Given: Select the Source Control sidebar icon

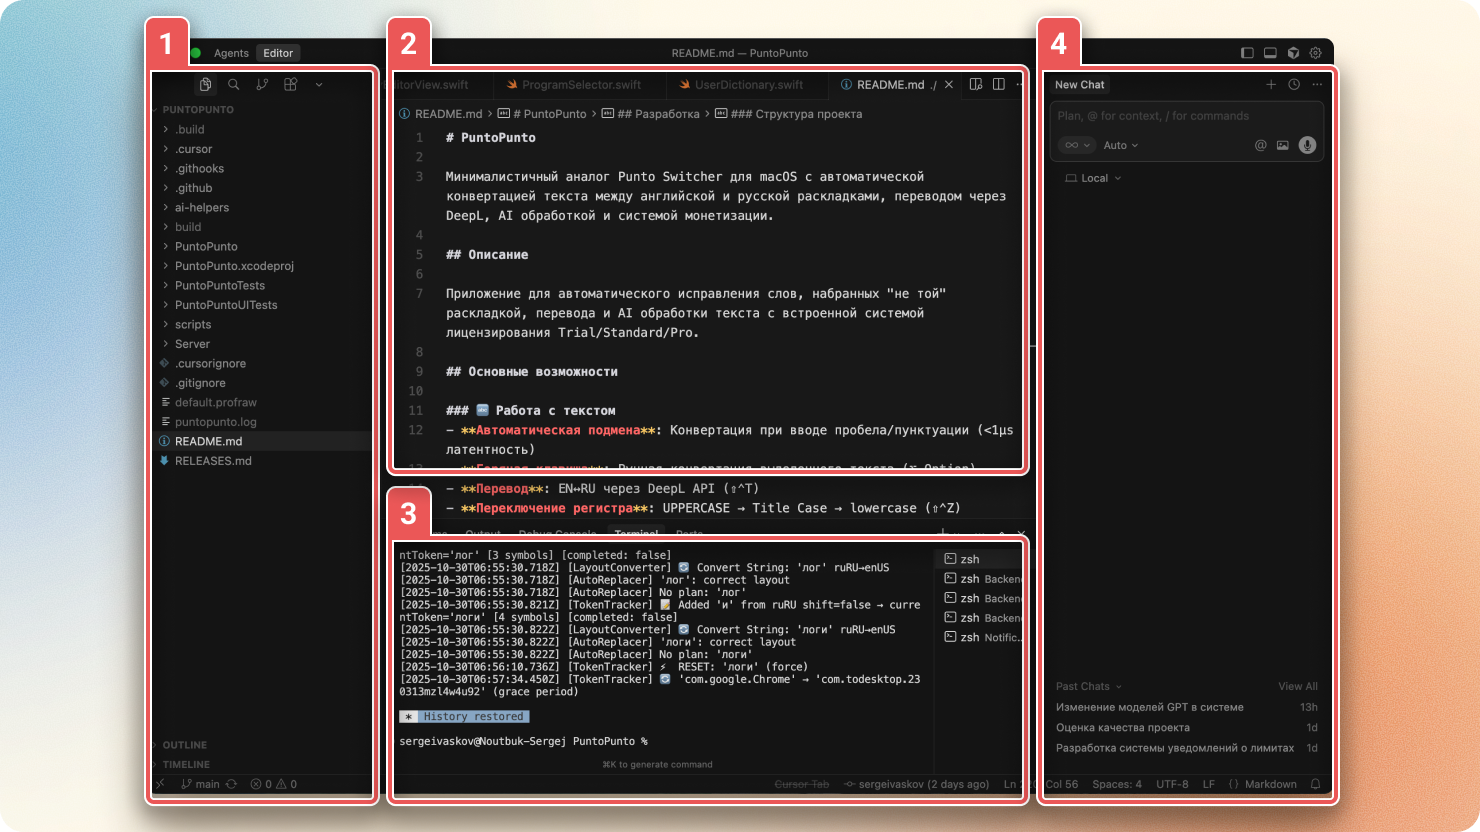Looking at the screenshot, I should pyautogui.click(x=262, y=84).
